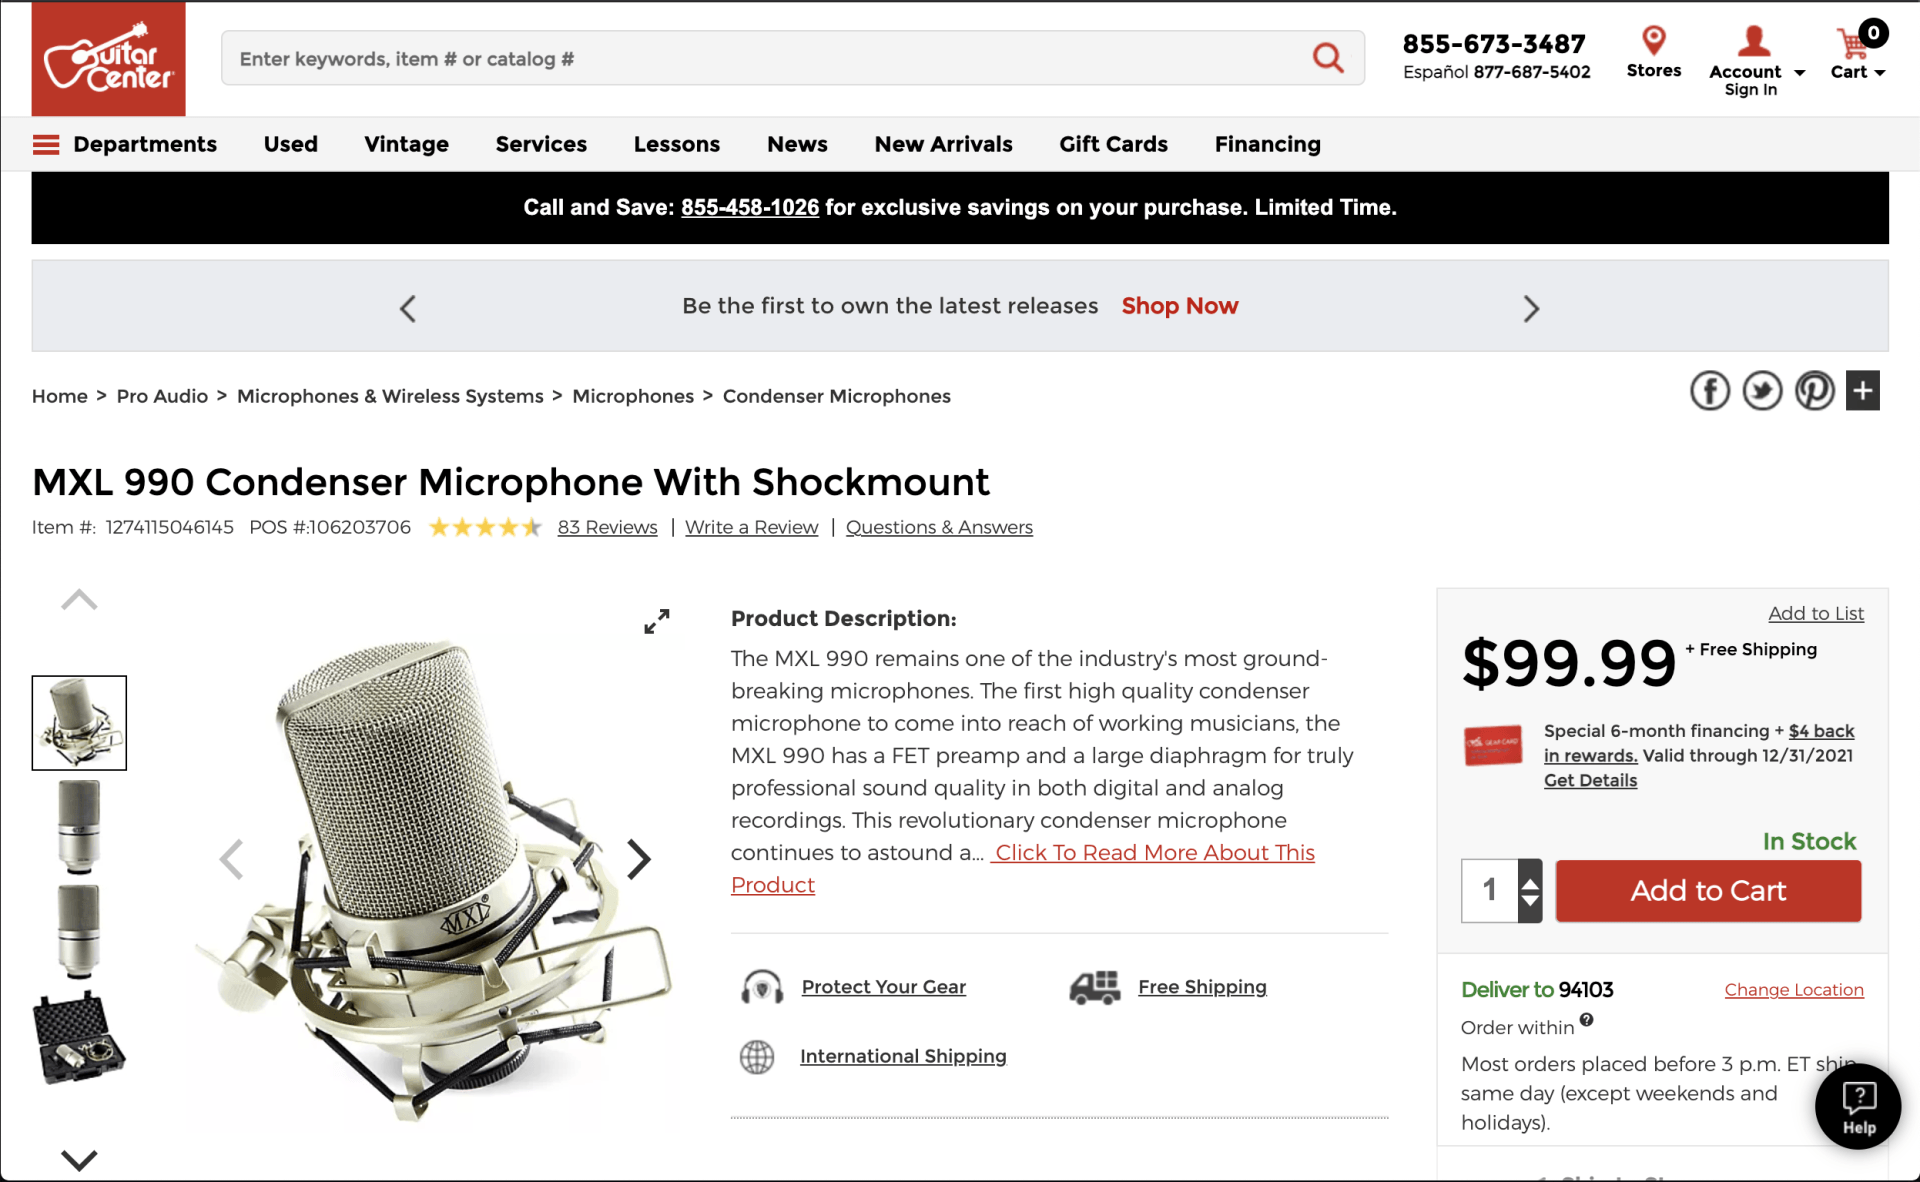Share product on Pinterest
The height and width of the screenshot is (1182, 1920).
(1814, 391)
